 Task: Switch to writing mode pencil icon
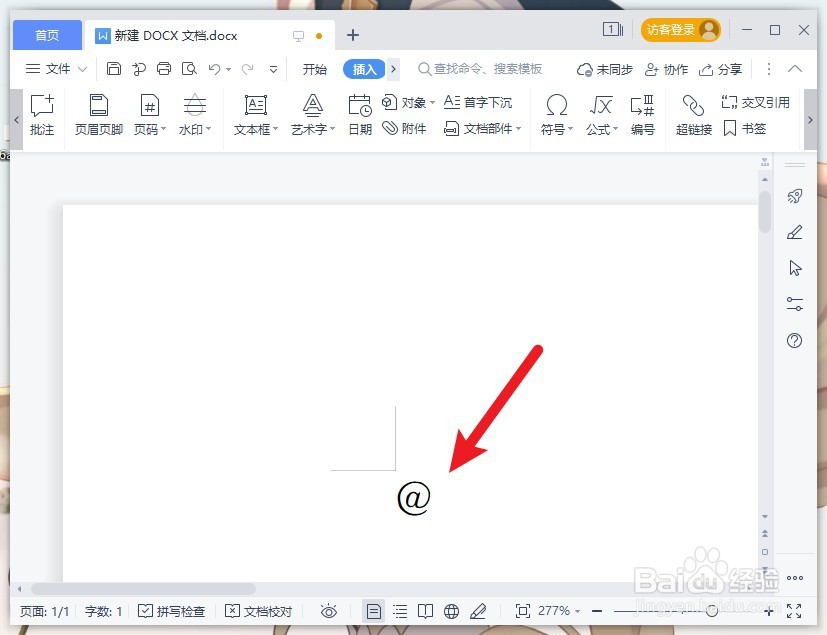click(478, 611)
